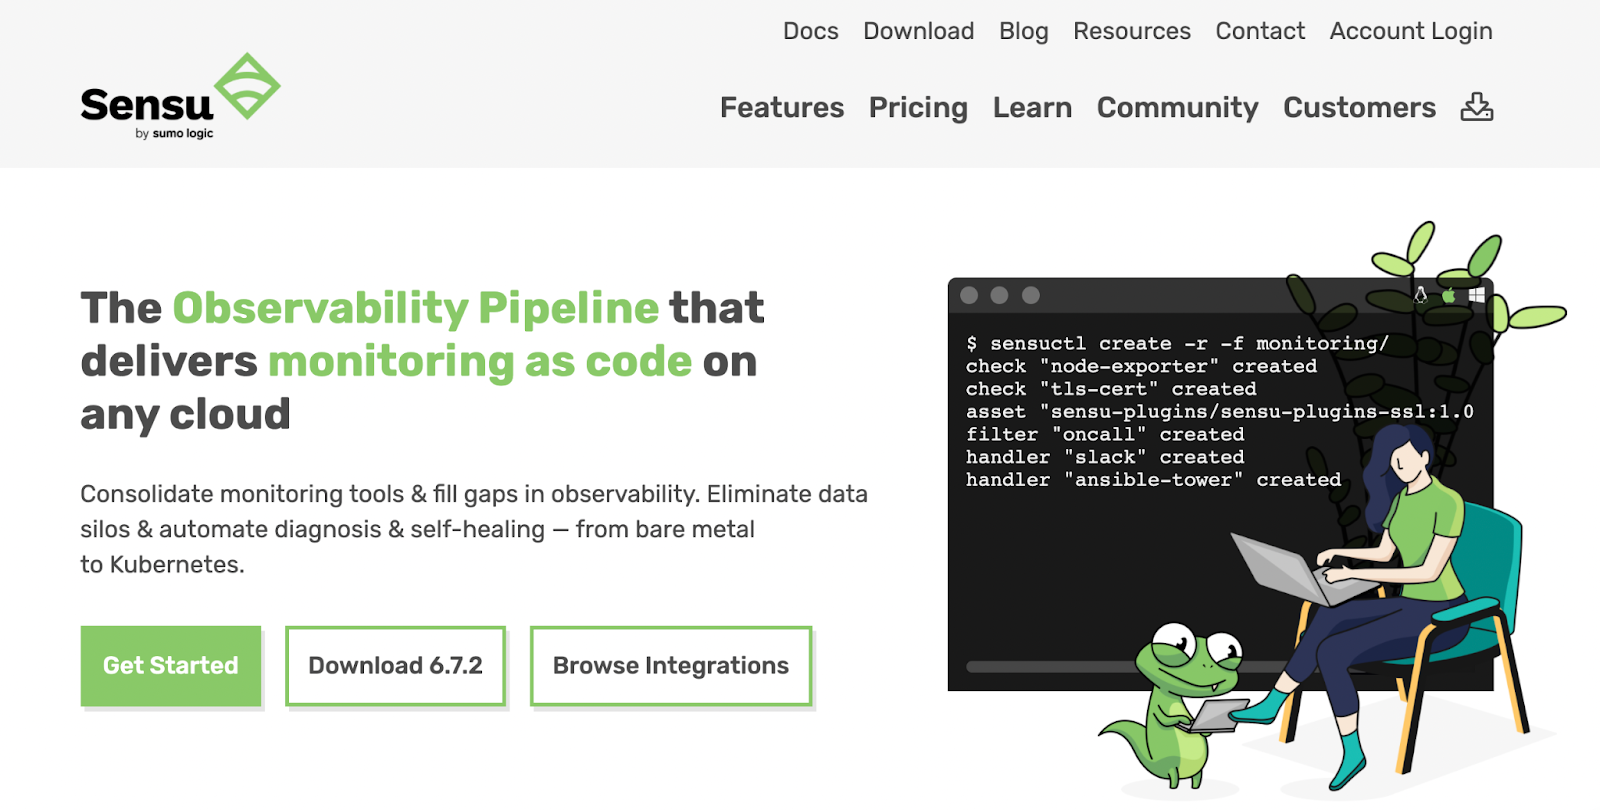Image resolution: width=1600 pixels, height=810 pixels.
Task: Click the 'sensuctl create' command line in terminal
Action: coord(1177,343)
